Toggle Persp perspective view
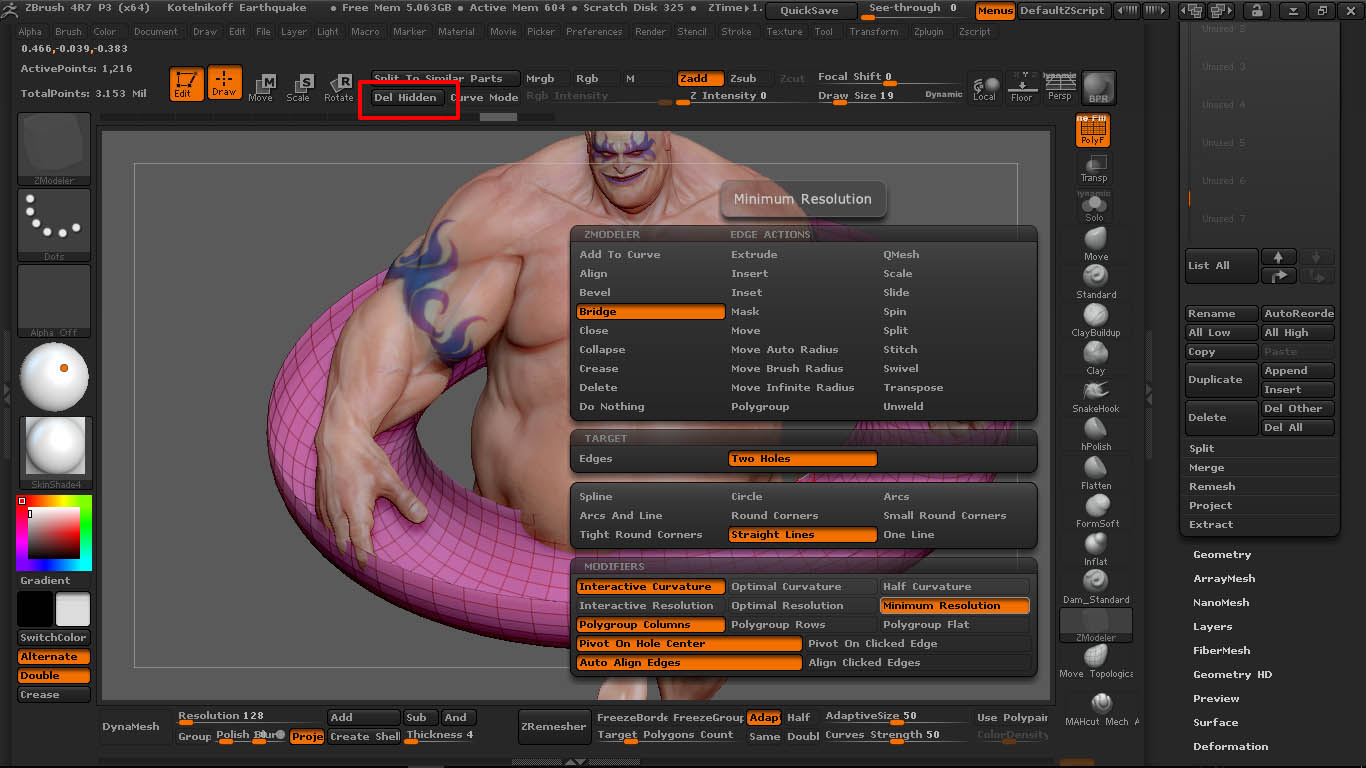 (1062, 87)
